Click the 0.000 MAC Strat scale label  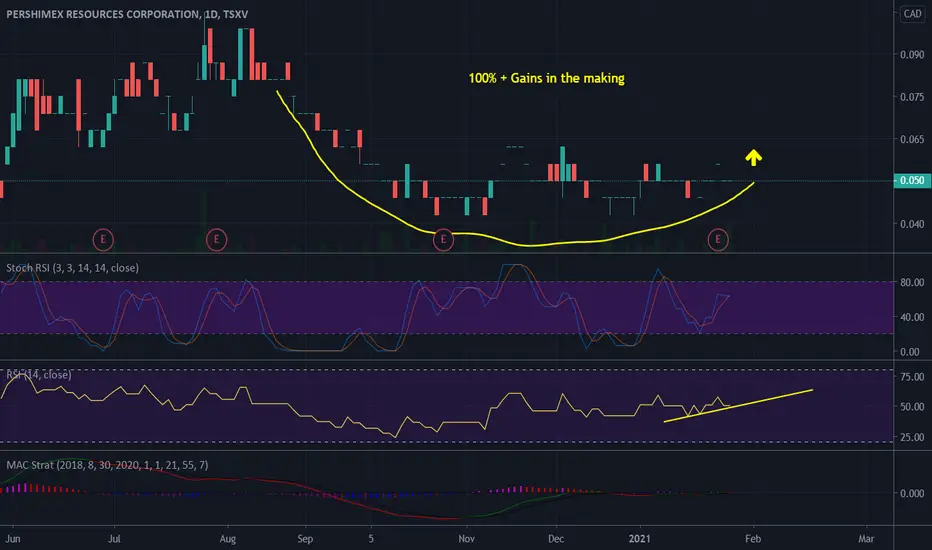pyautogui.click(x=912, y=493)
